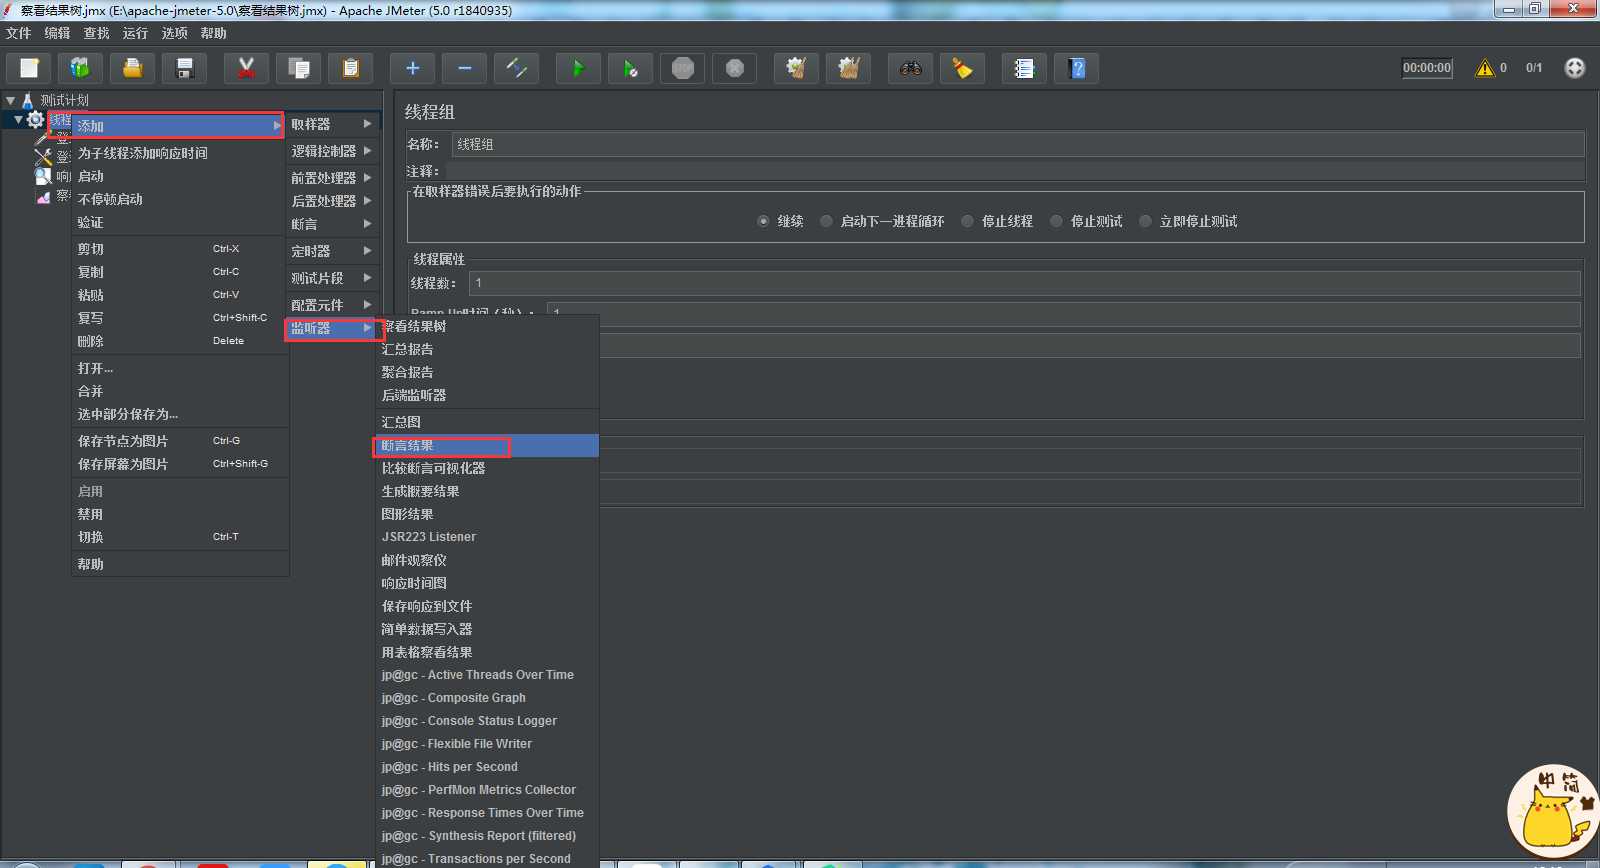Click 帮助 at context menu bottom

(x=180, y=564)
